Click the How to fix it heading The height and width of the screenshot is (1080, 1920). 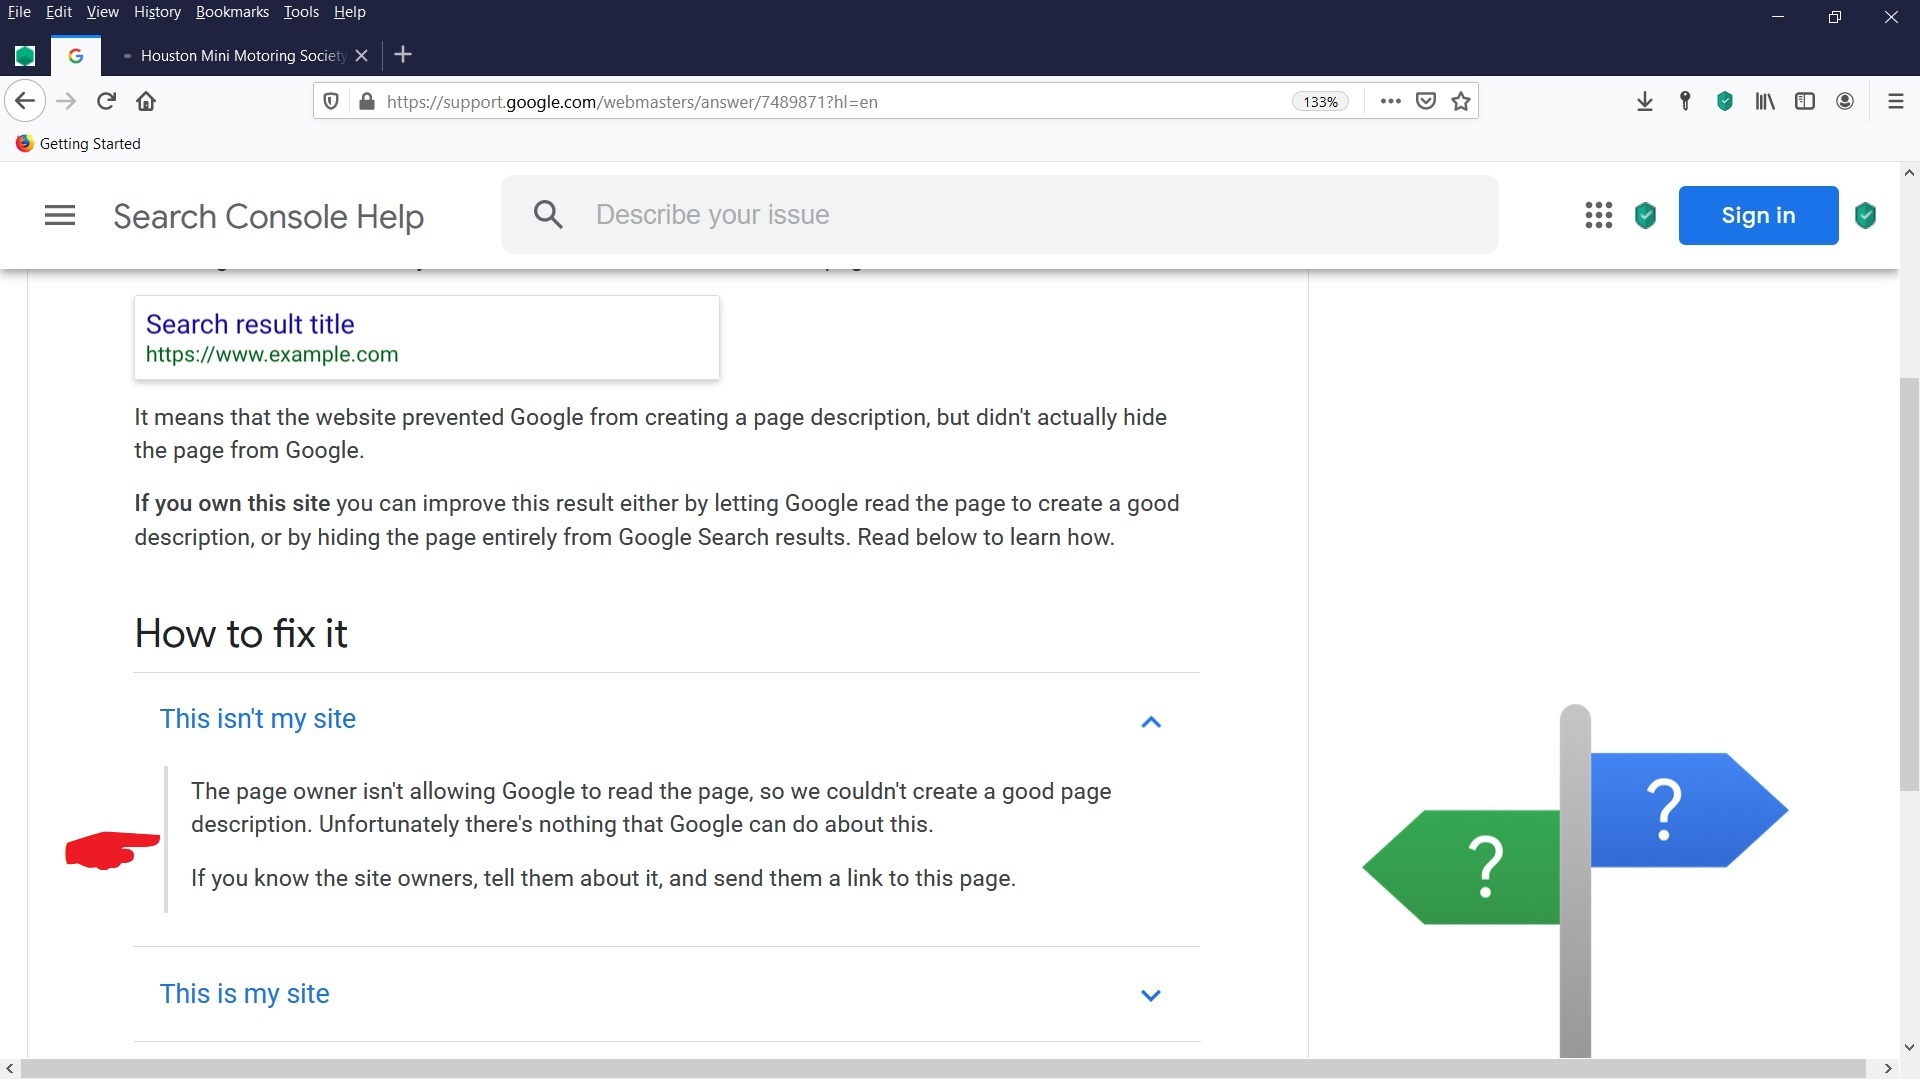point(241,633)
